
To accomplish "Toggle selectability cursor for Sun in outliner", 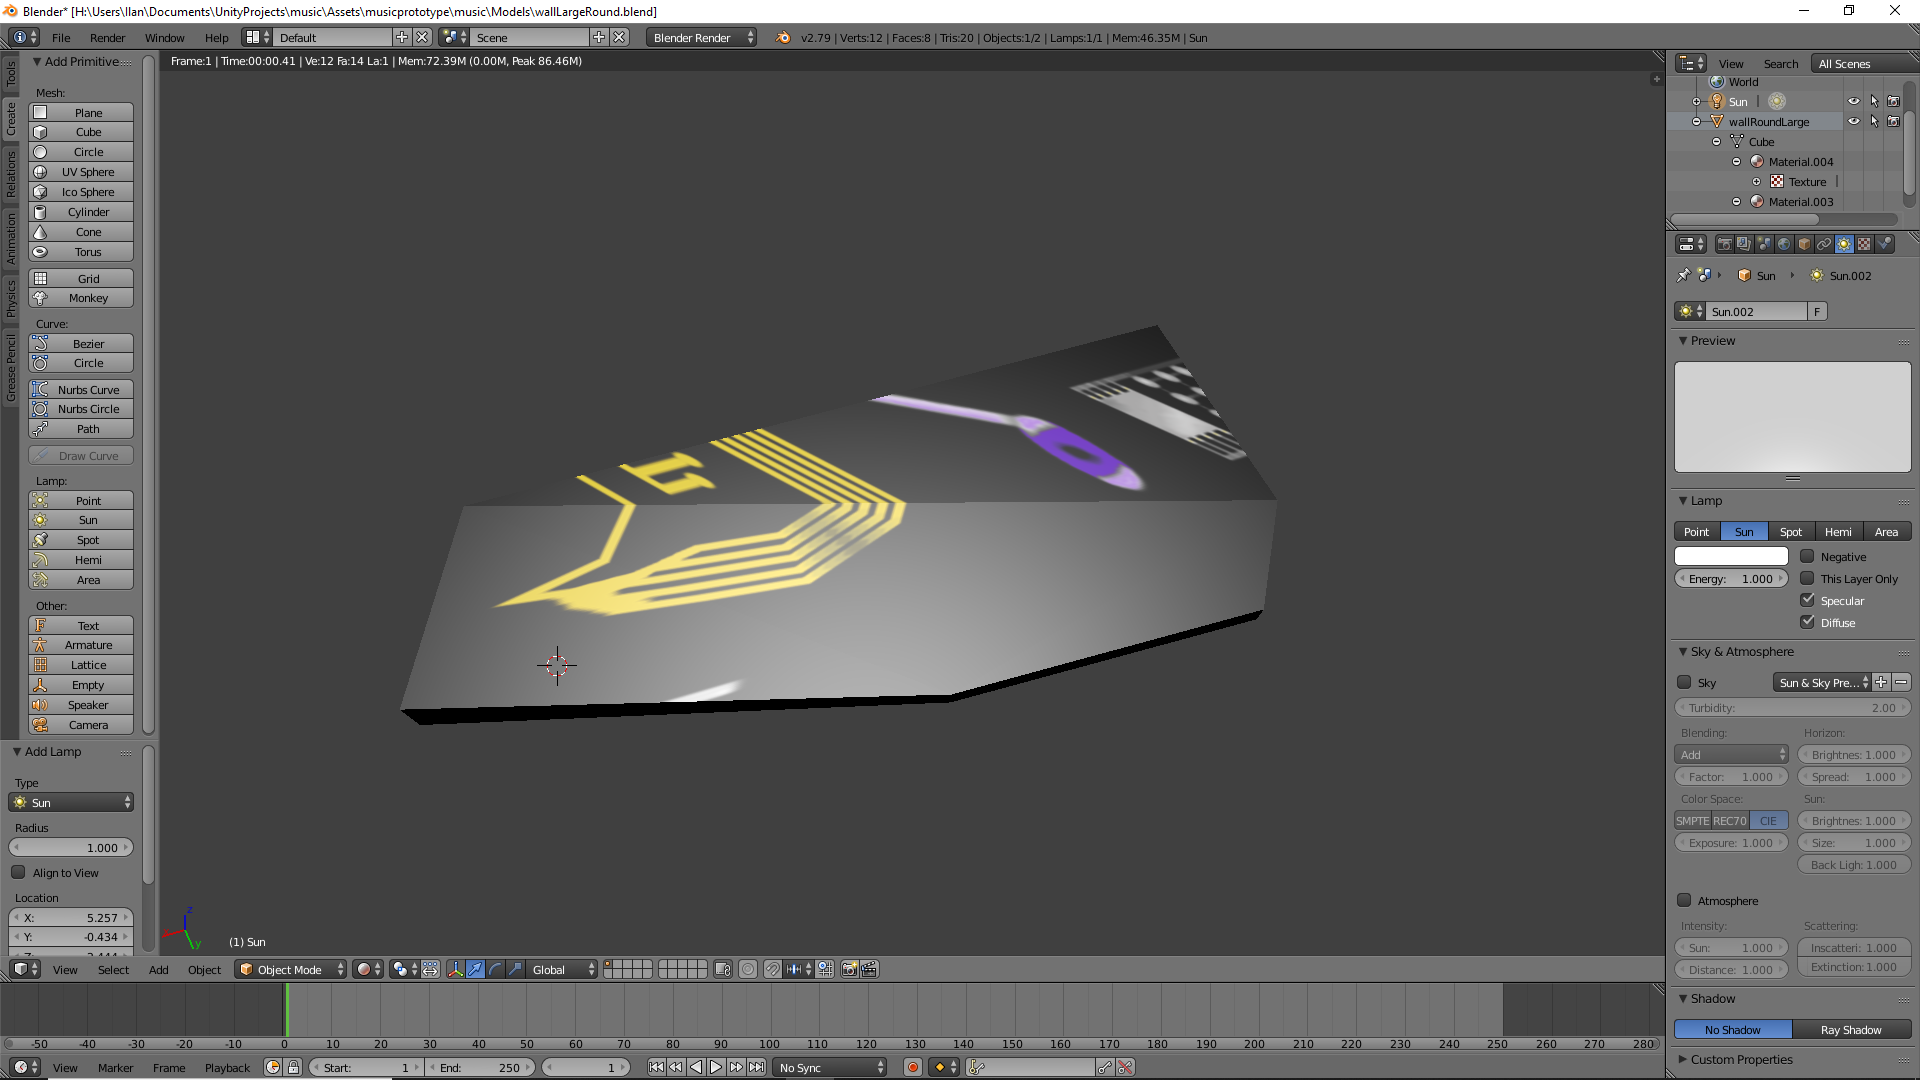I will tap(1874, 101).
